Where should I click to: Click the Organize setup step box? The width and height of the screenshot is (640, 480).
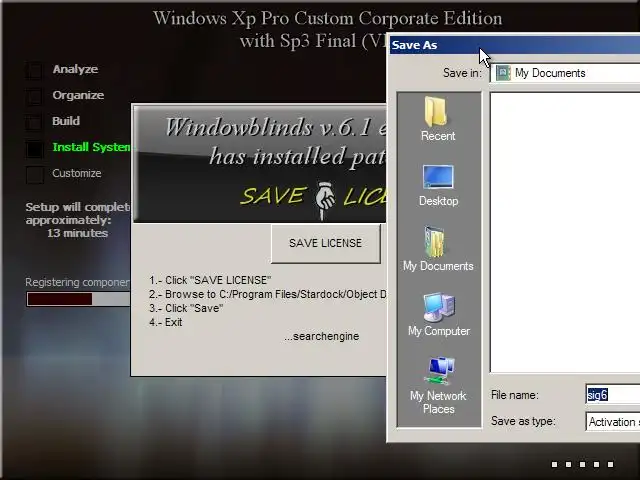coord(34,96)
